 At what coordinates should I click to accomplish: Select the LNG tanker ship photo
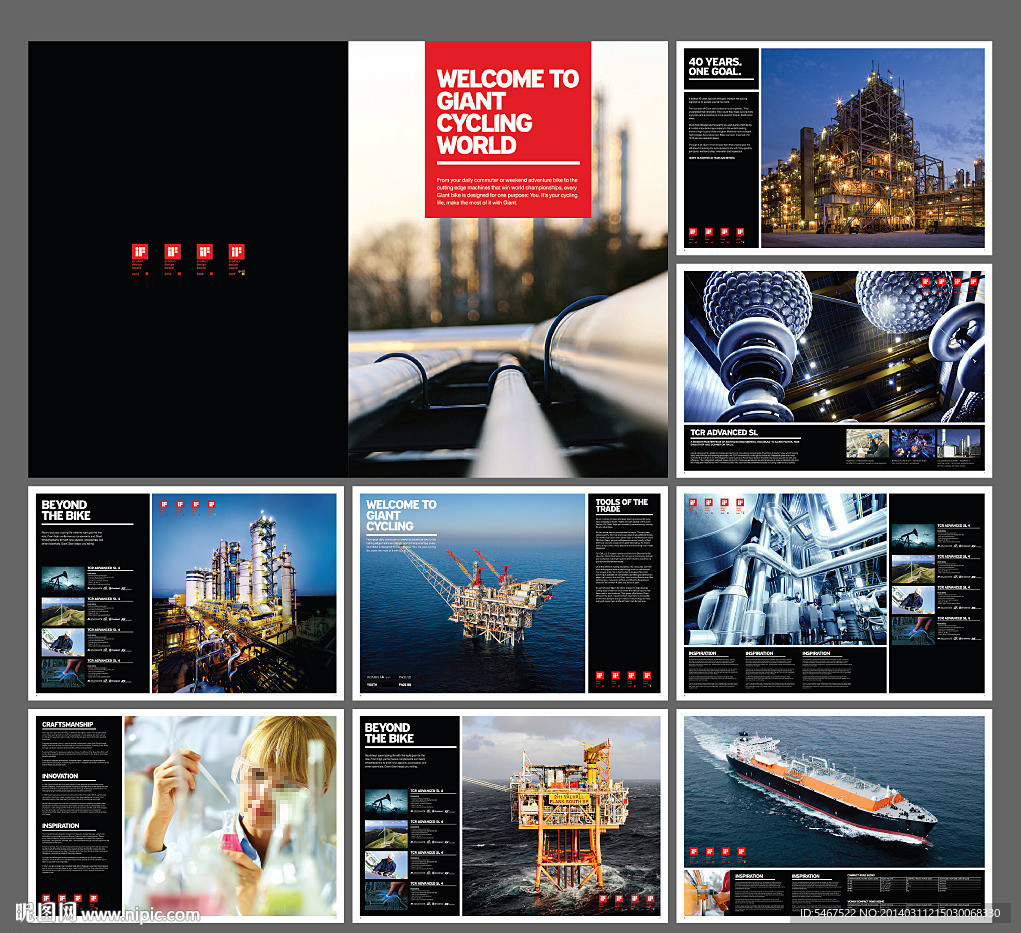(x=834, y=792)
